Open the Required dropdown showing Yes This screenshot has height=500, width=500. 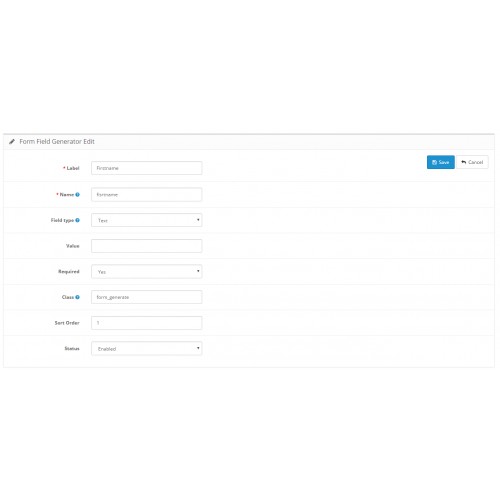tap(147, 272)
